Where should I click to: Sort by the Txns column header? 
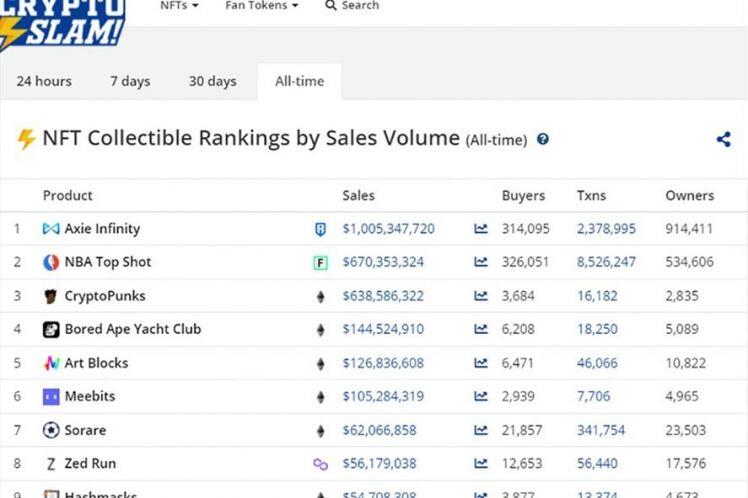tap(591, 196)
